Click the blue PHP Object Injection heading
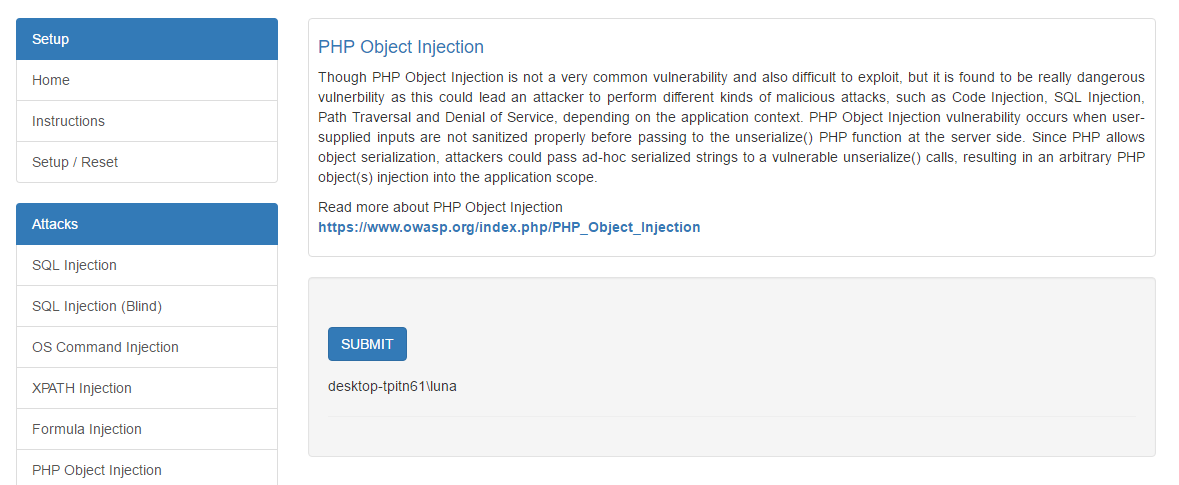 pyautogui.click(x=401, y=47)
